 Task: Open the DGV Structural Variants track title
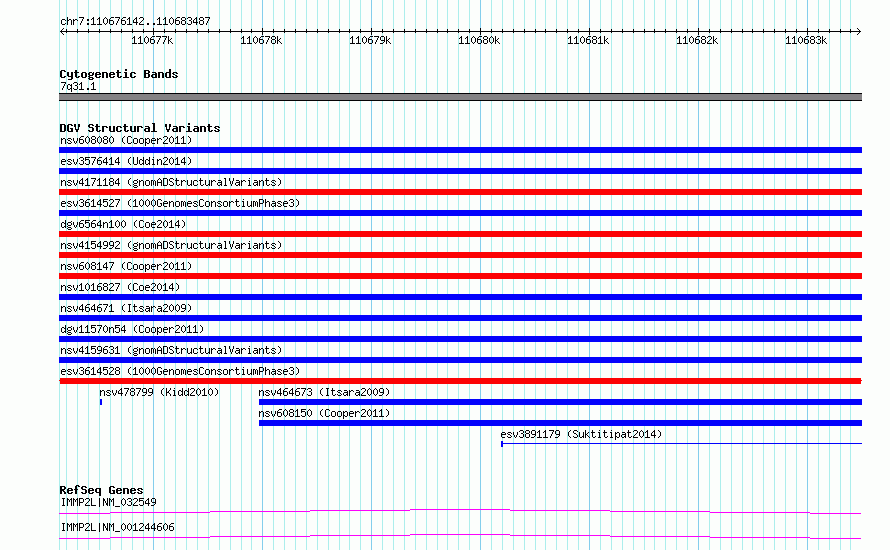(x=140, y=128)
